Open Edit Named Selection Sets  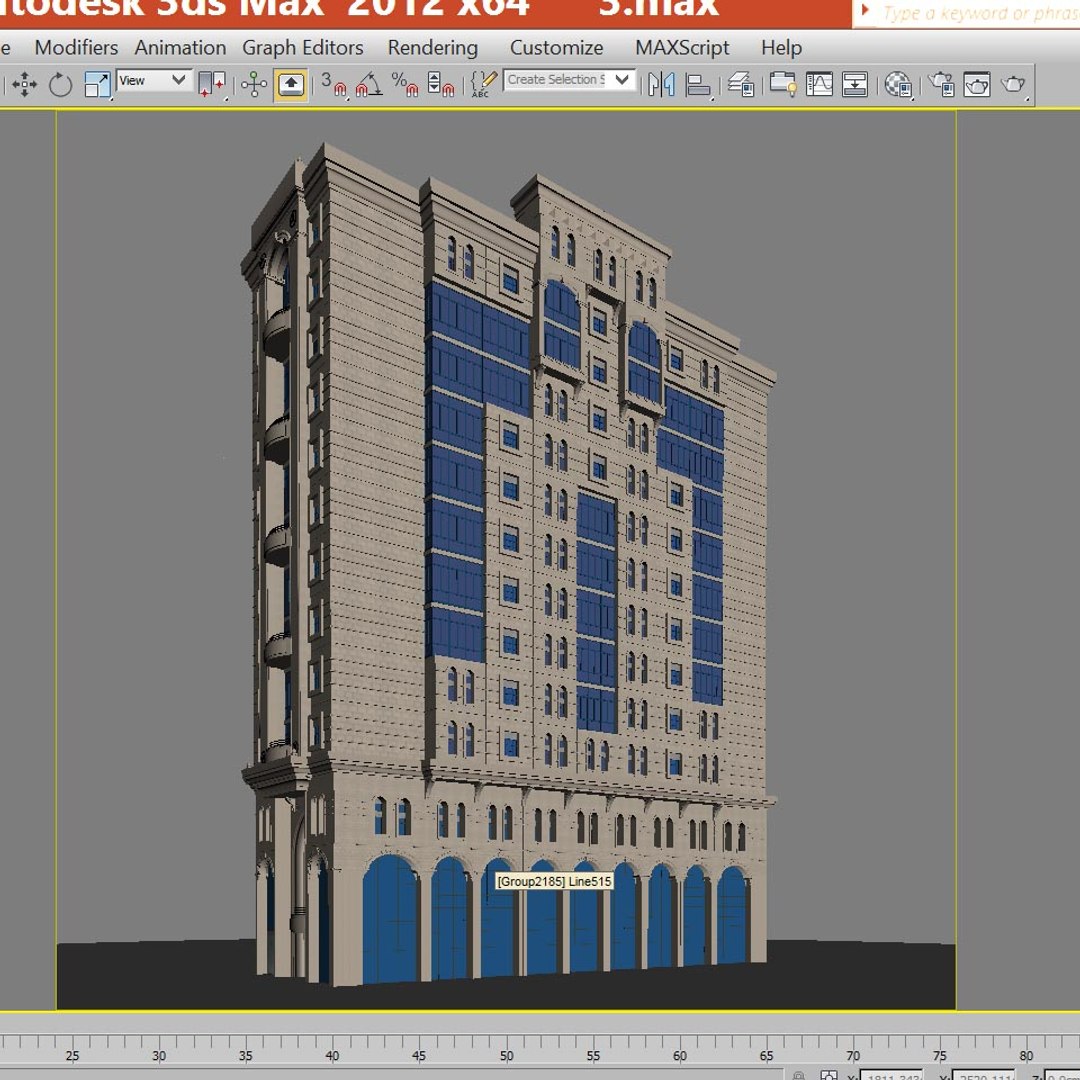click(x=484, y=85)
